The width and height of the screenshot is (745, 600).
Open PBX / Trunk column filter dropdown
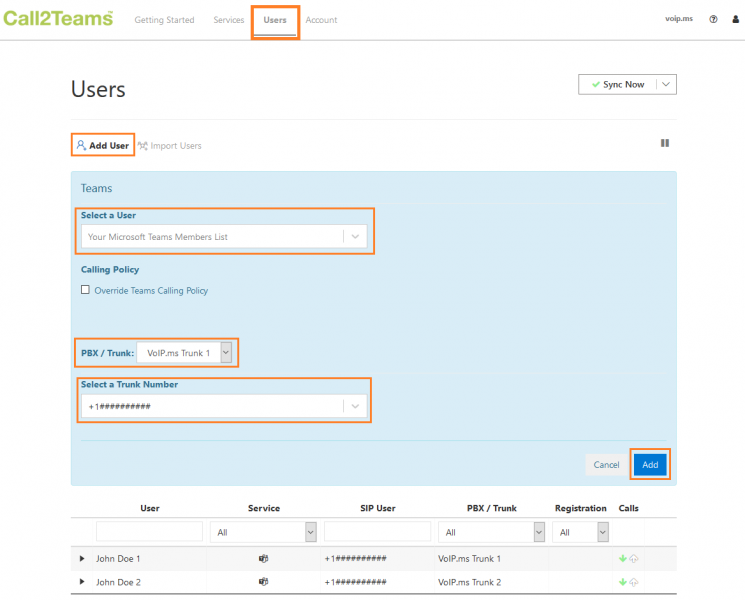click(x=491, y=532)
